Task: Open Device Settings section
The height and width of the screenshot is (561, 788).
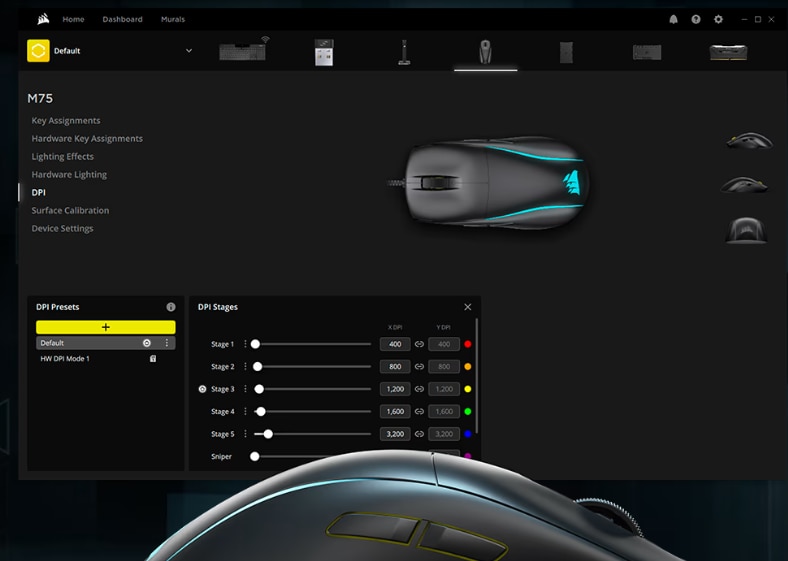Action: pos(62,228)
